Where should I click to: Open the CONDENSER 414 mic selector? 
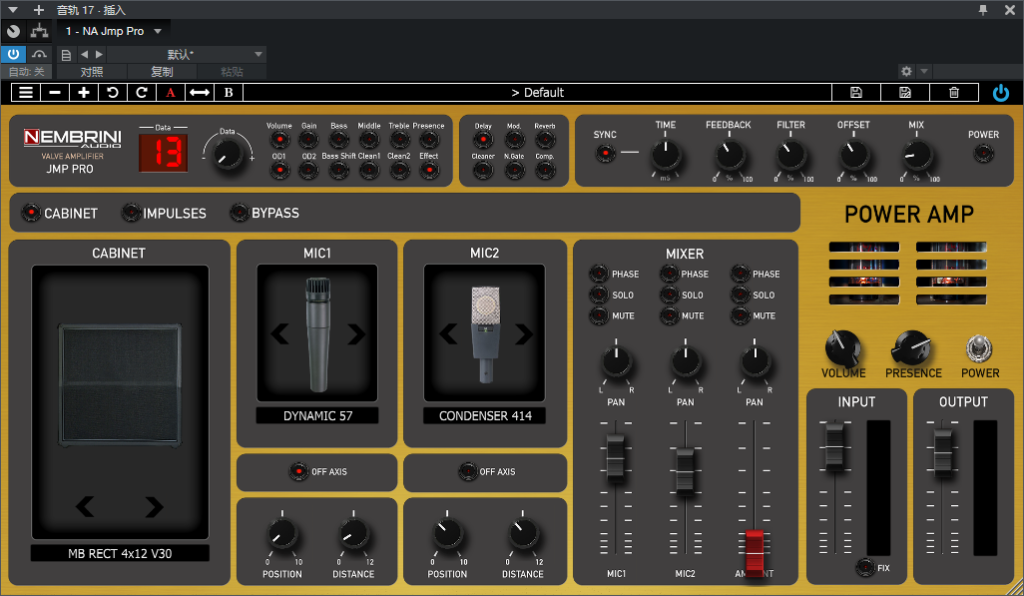click(485, 416)
